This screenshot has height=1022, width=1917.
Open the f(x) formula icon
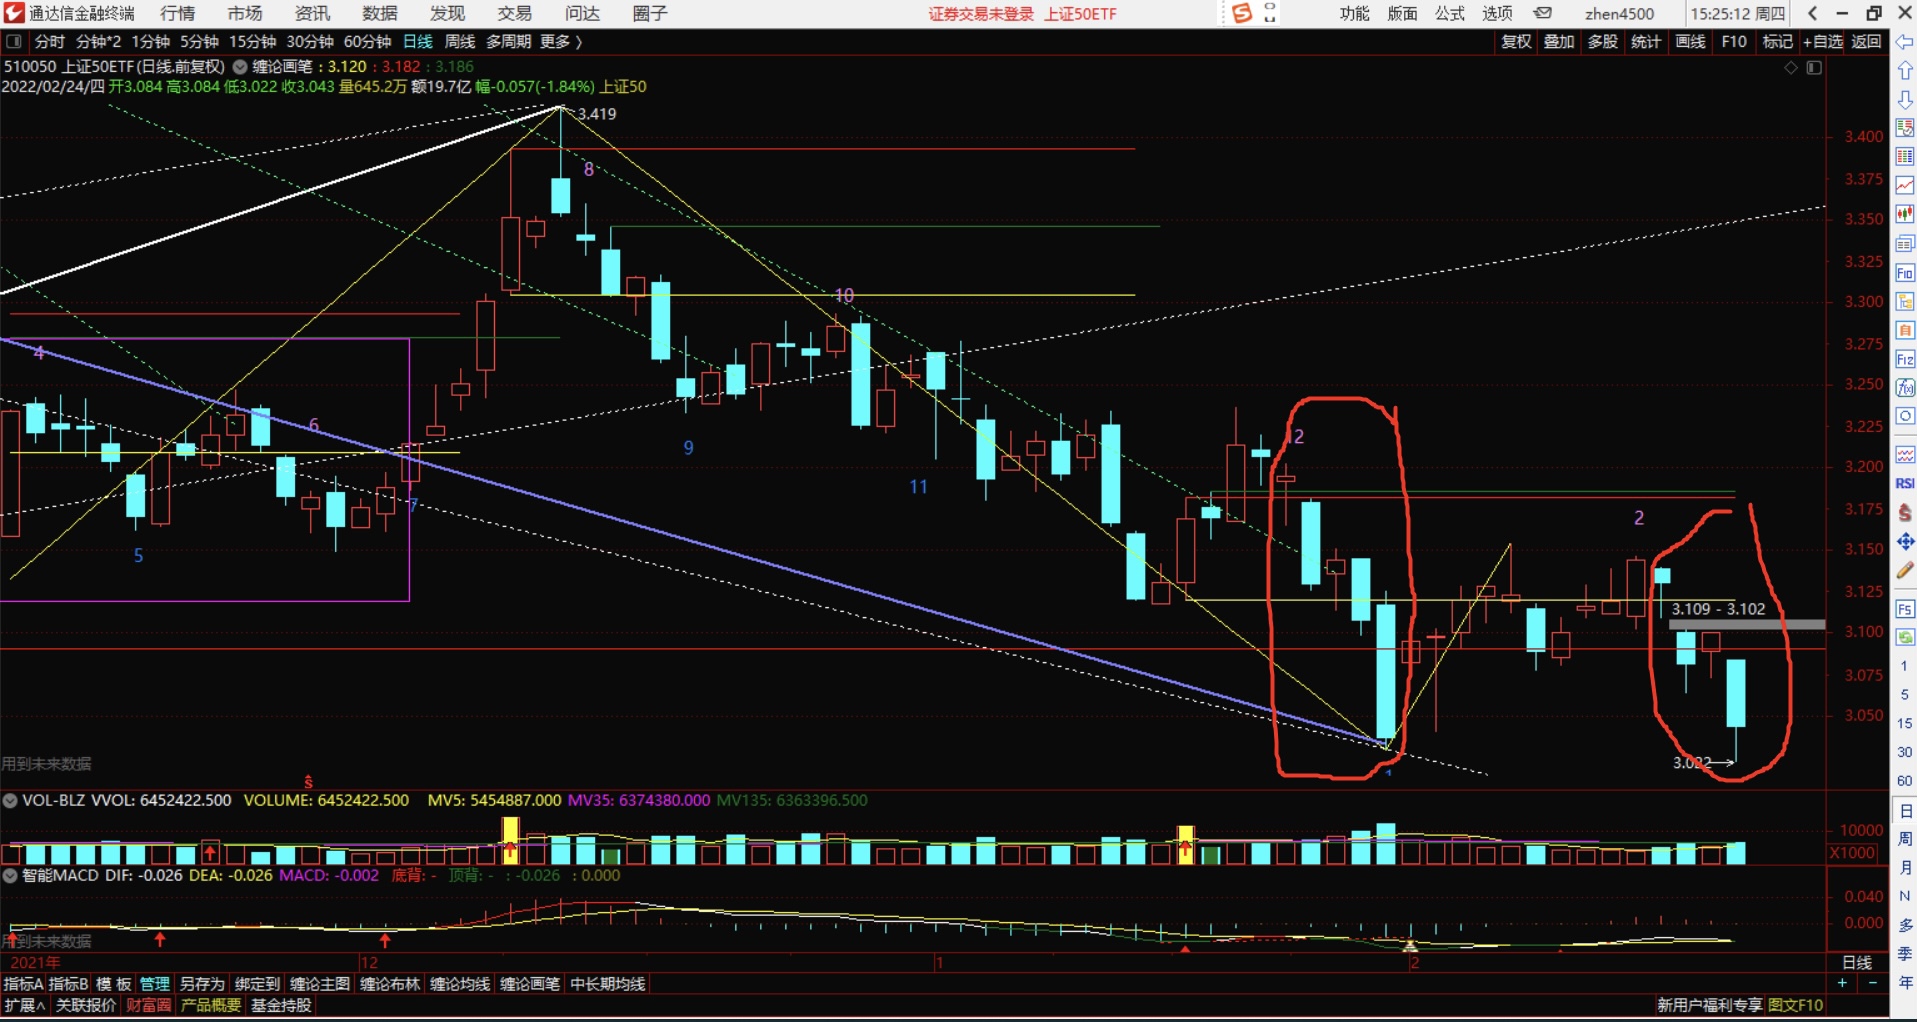click(x=1905, y=388)
